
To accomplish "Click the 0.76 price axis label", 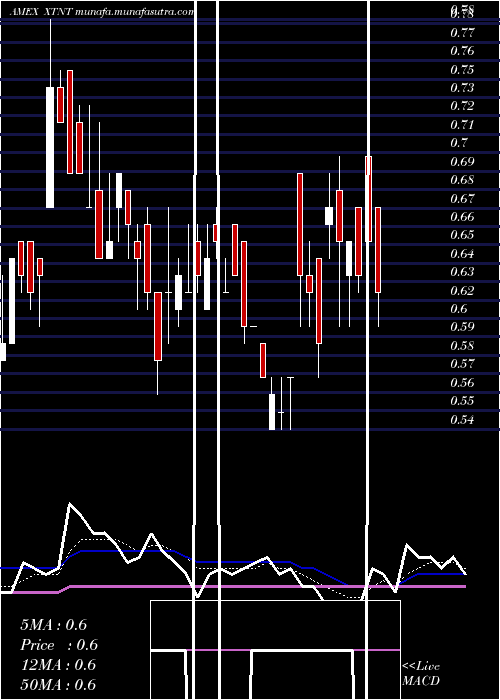I will click(462, 51).
